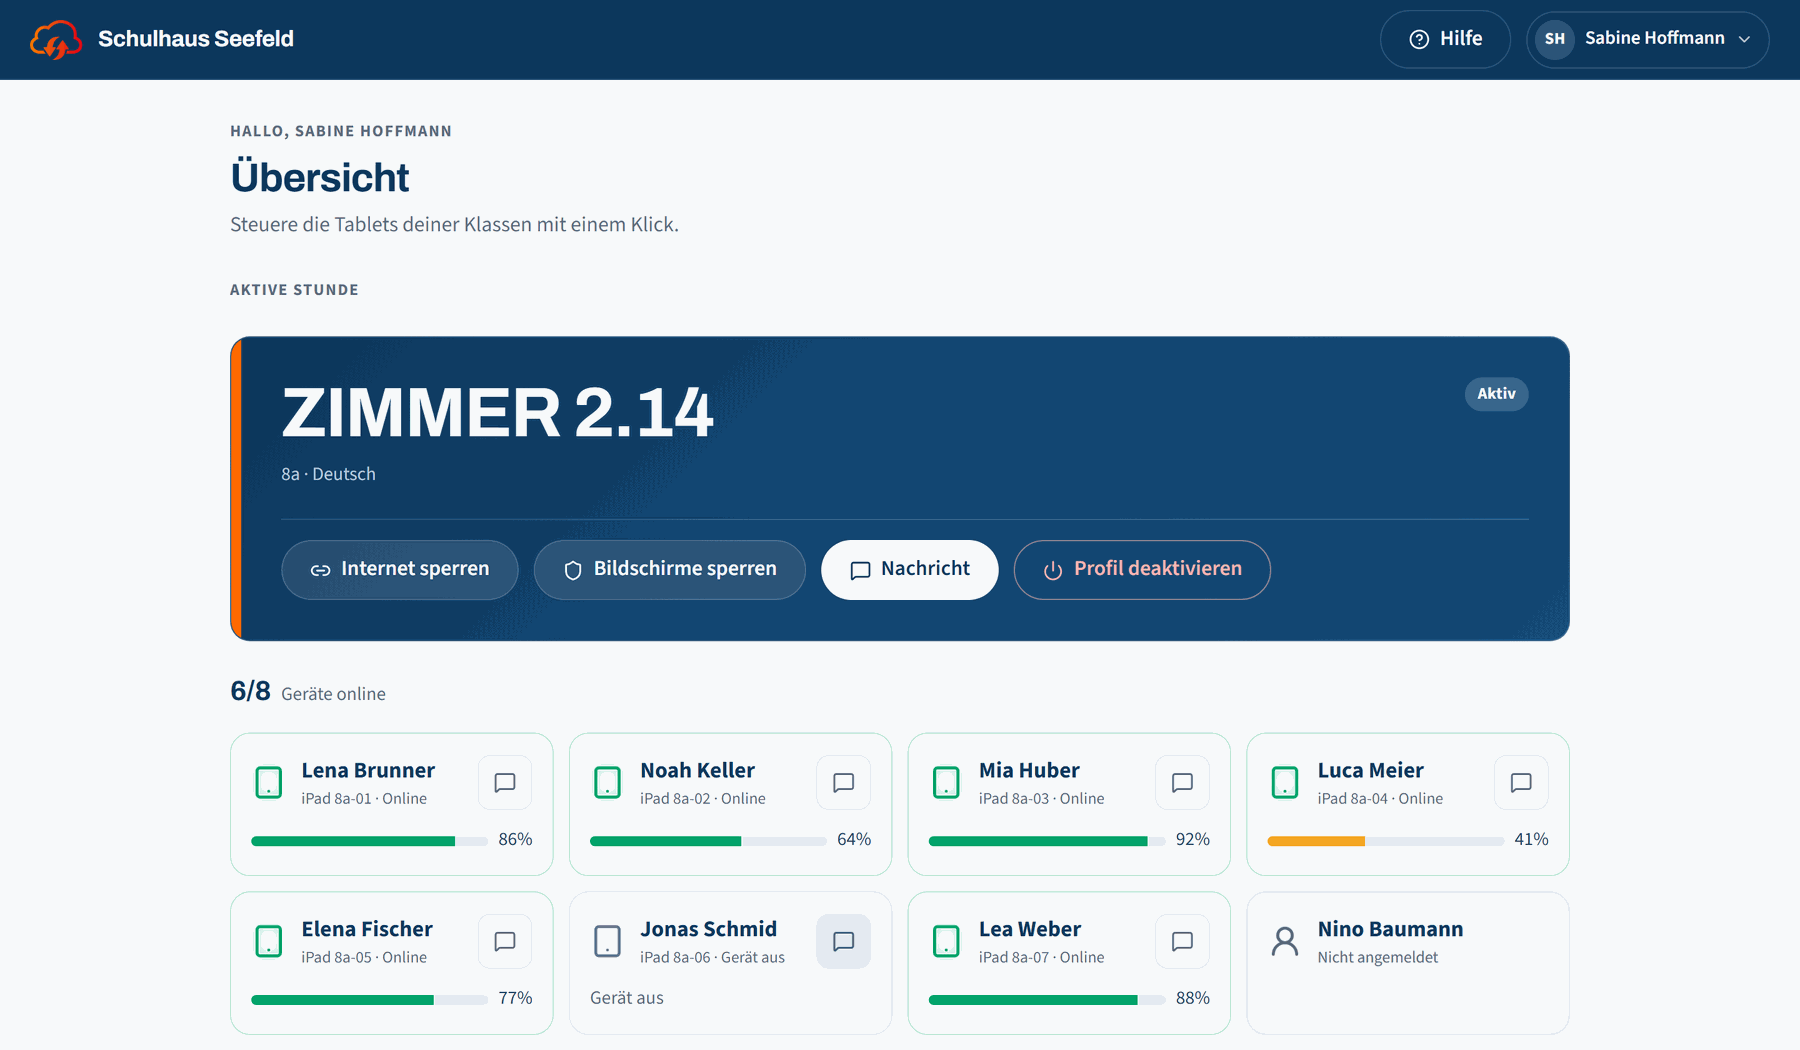The image size is (1800, 1050).
Task: Click Lena Brunner's tablet icon
Action: point(269,783)
